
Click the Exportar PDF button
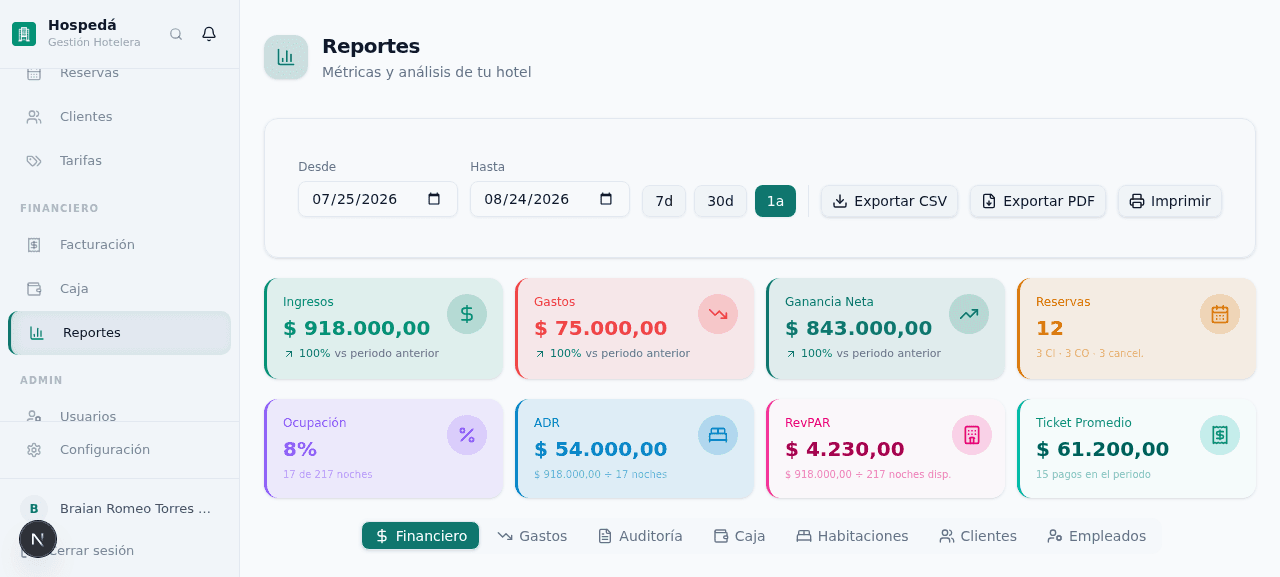[x=1038, y=201]
